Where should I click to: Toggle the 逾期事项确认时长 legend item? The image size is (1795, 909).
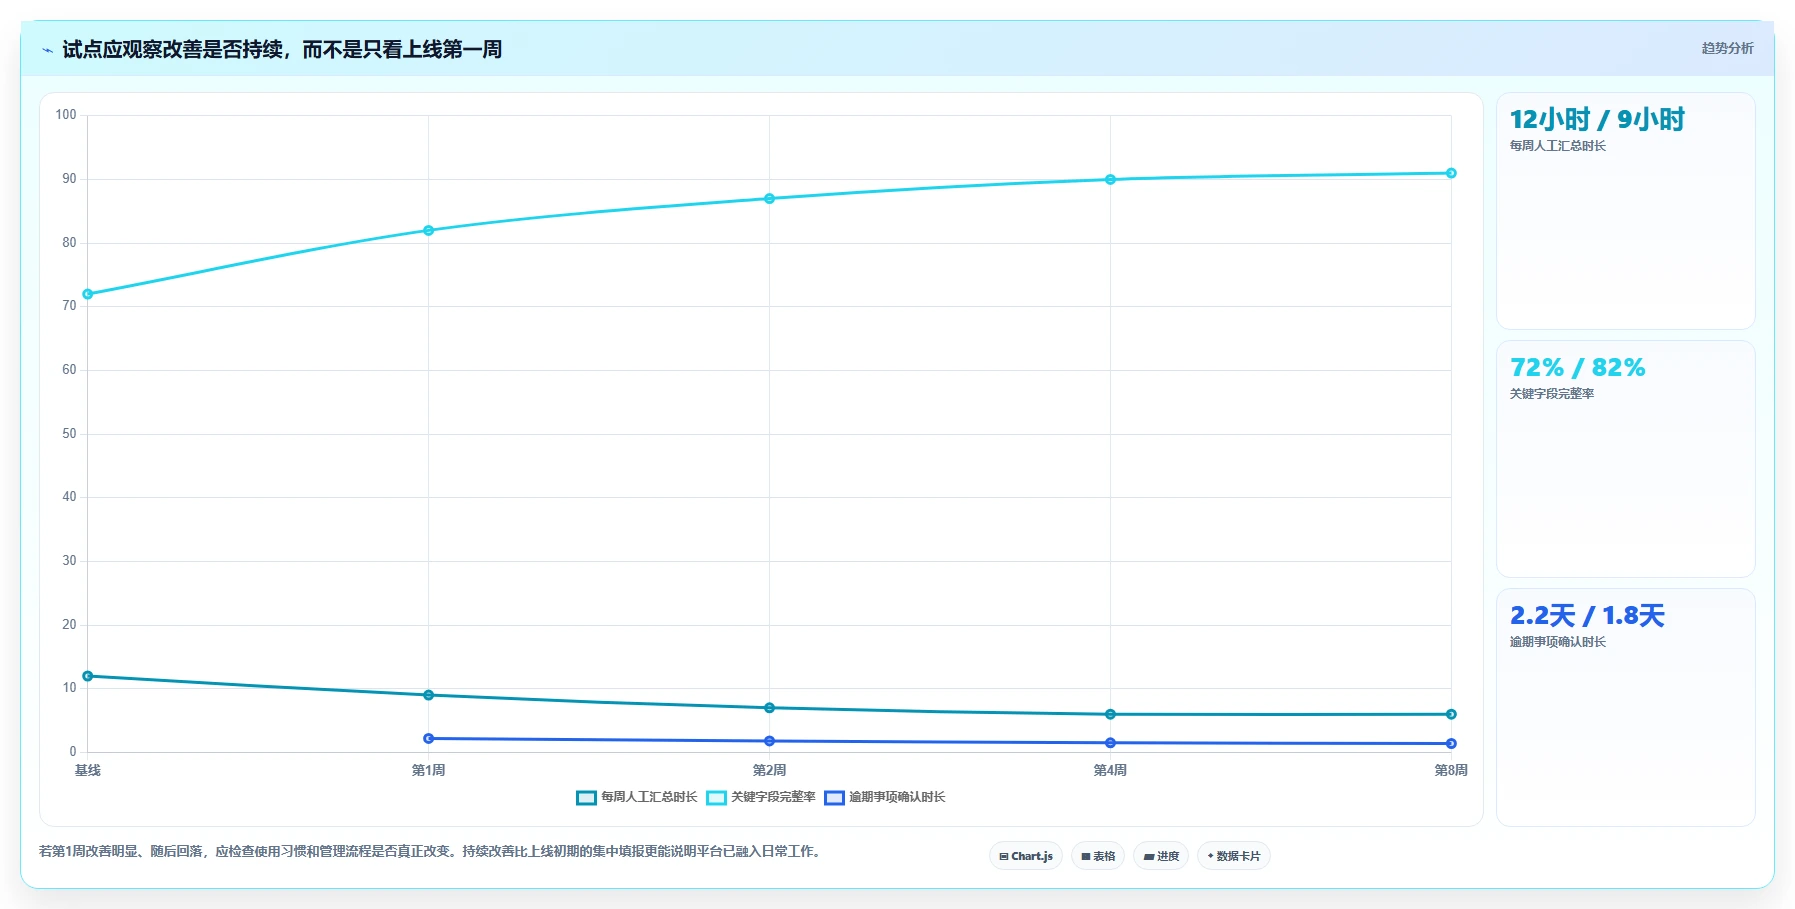[885, 797]
